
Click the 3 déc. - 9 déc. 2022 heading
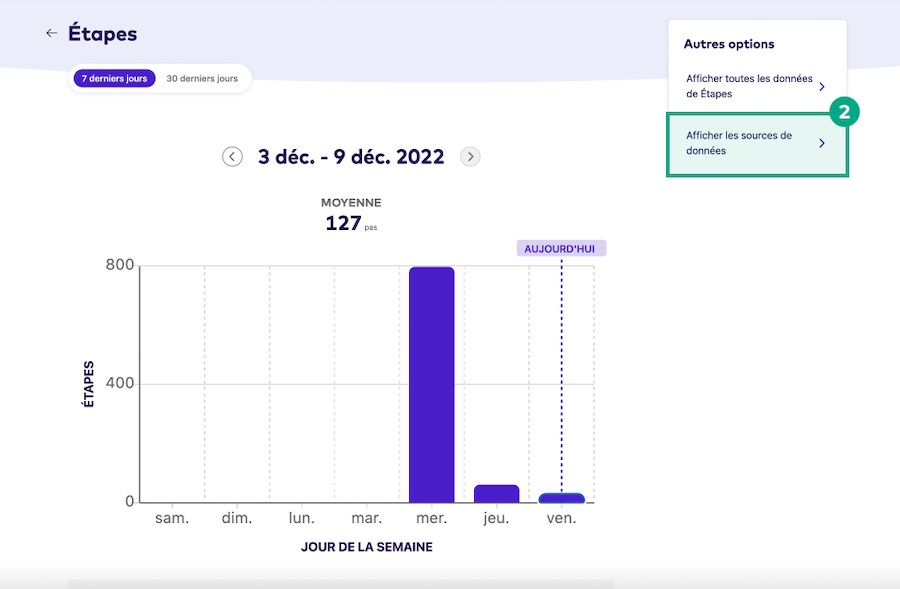click(x=351, y=157)
